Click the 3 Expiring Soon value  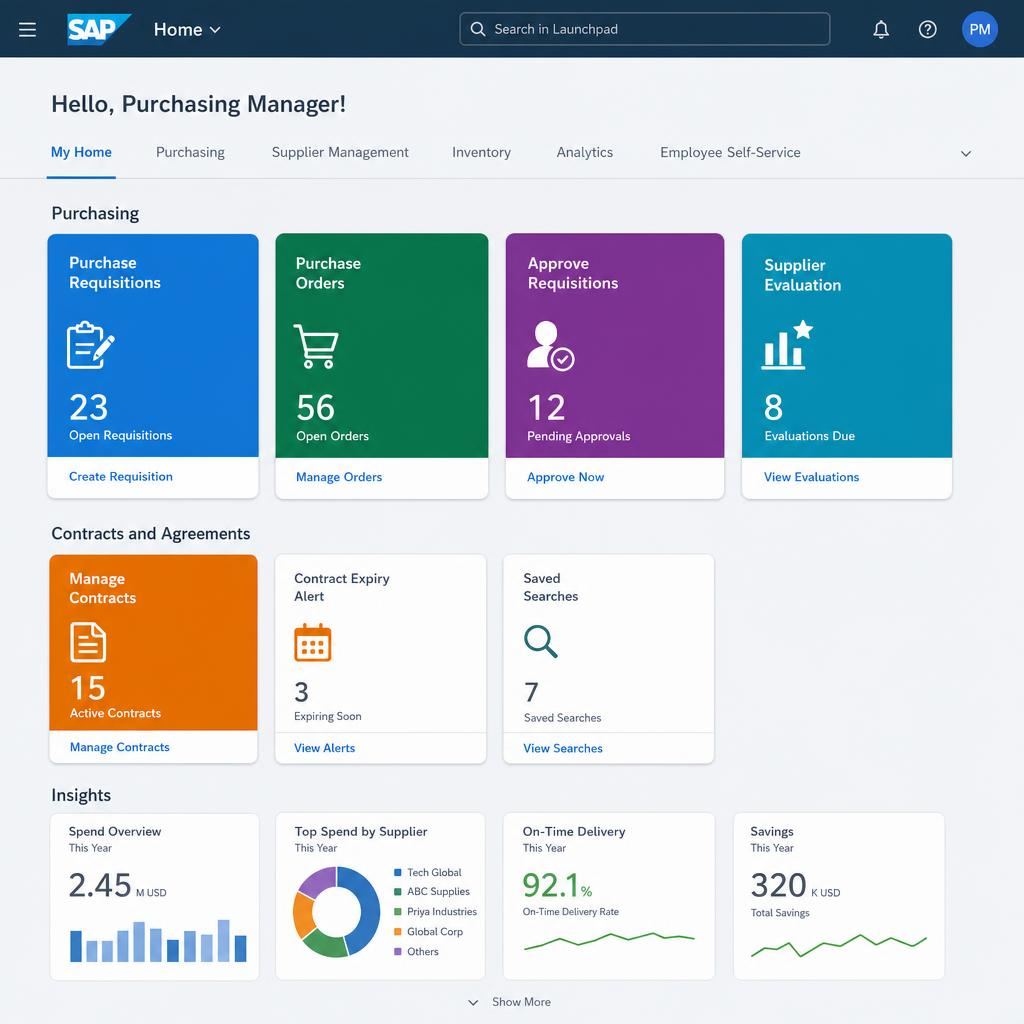[x=301, y=692]
